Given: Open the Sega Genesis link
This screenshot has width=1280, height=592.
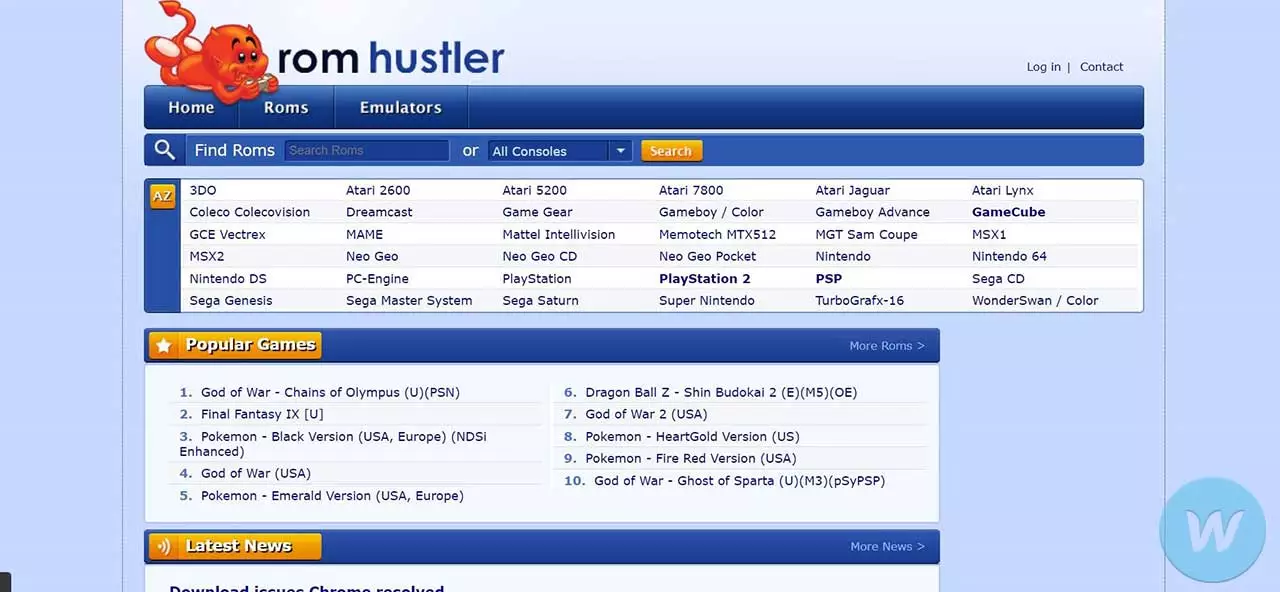Looking at the screenshot, I should tap(231, 300).
